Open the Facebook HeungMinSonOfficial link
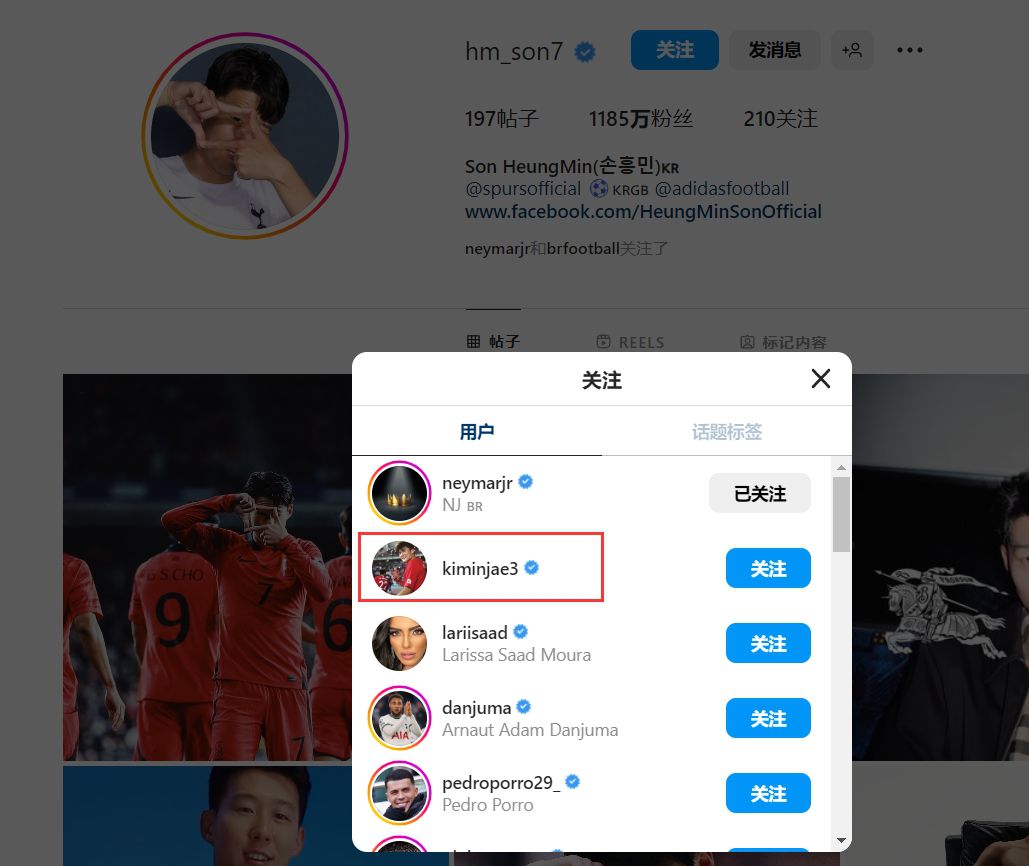The height and width of the screenshot is (866, 1029). pos(643,211)
